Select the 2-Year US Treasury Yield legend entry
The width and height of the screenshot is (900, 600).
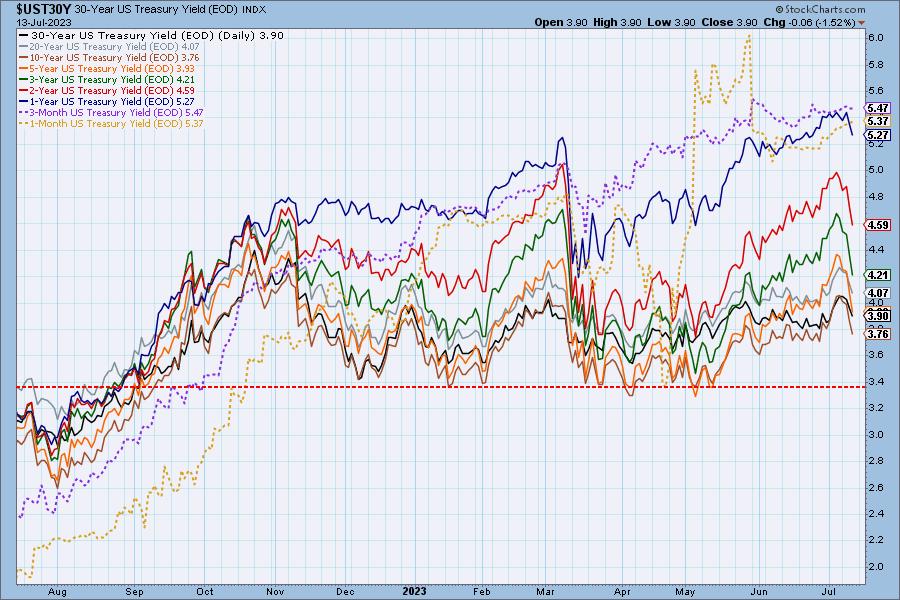107,90
